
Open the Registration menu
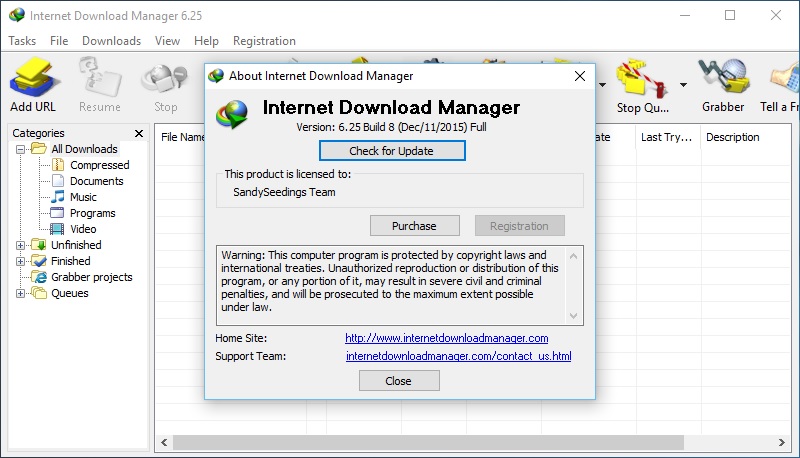[264, 41]
